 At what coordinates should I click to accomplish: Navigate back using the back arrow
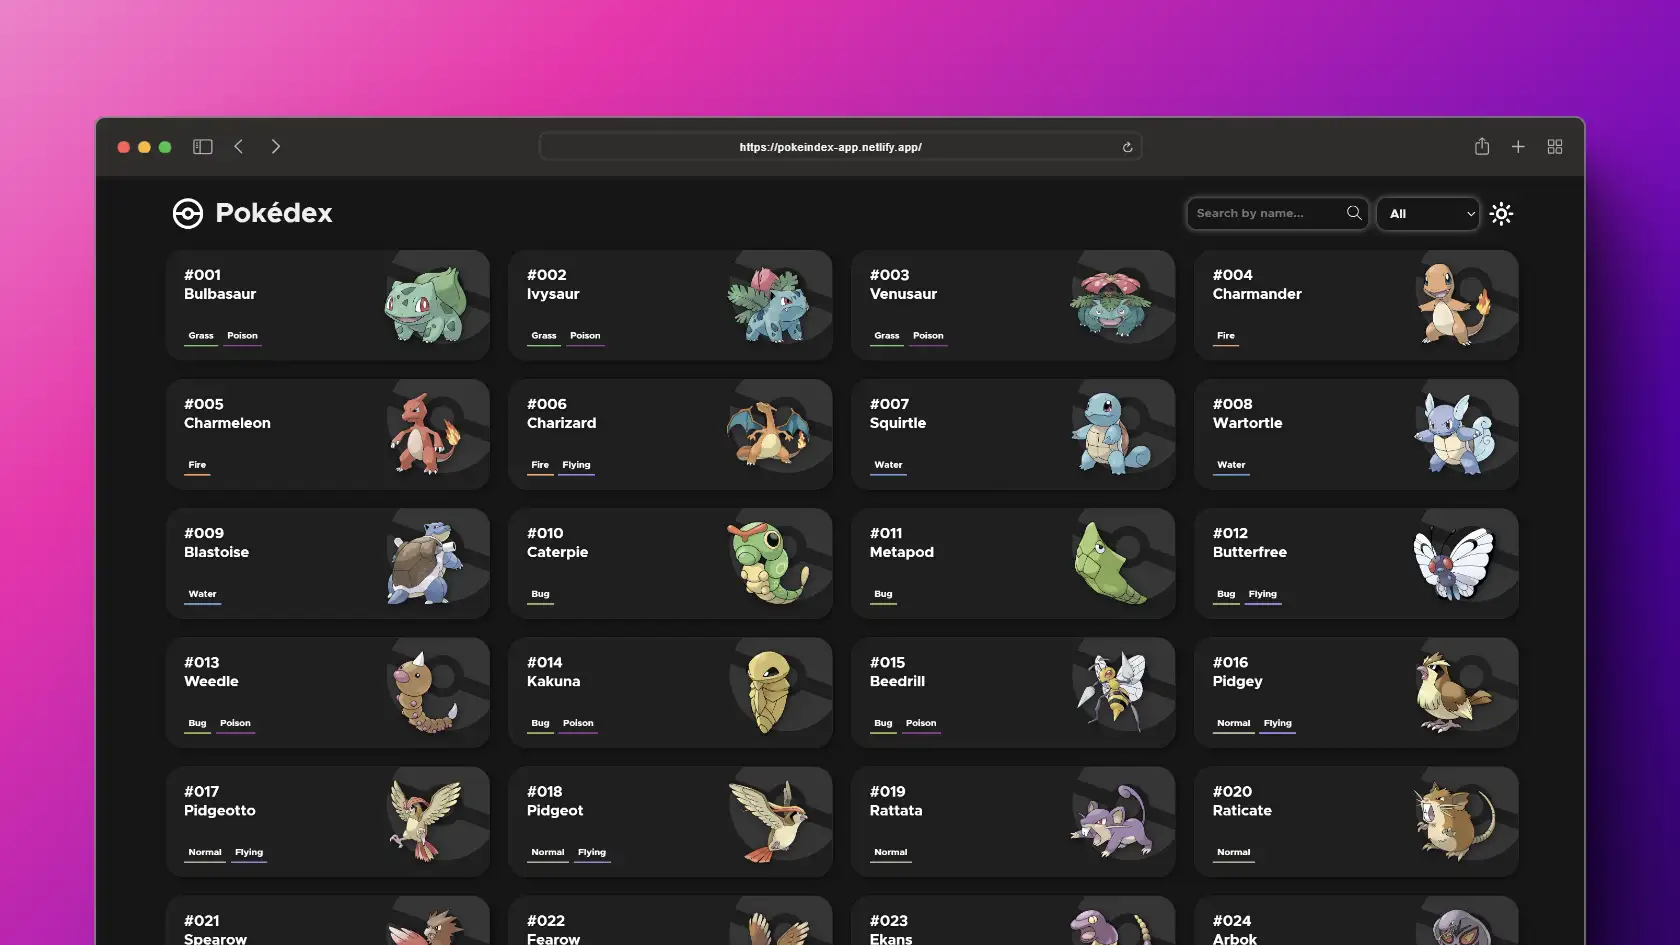point(238,146)
